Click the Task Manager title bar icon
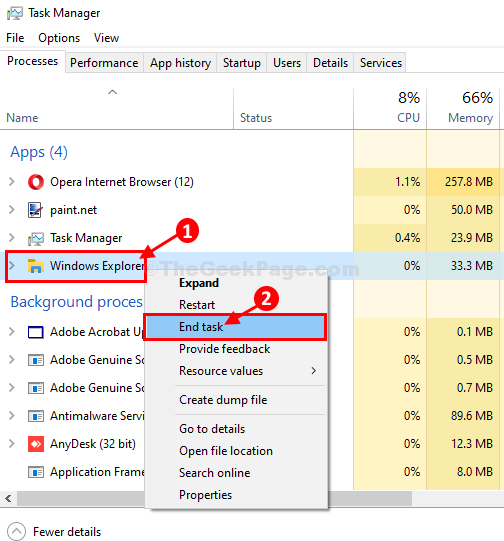Image resolution: width=504 pixels, height=541 pixels. point(14,13)
